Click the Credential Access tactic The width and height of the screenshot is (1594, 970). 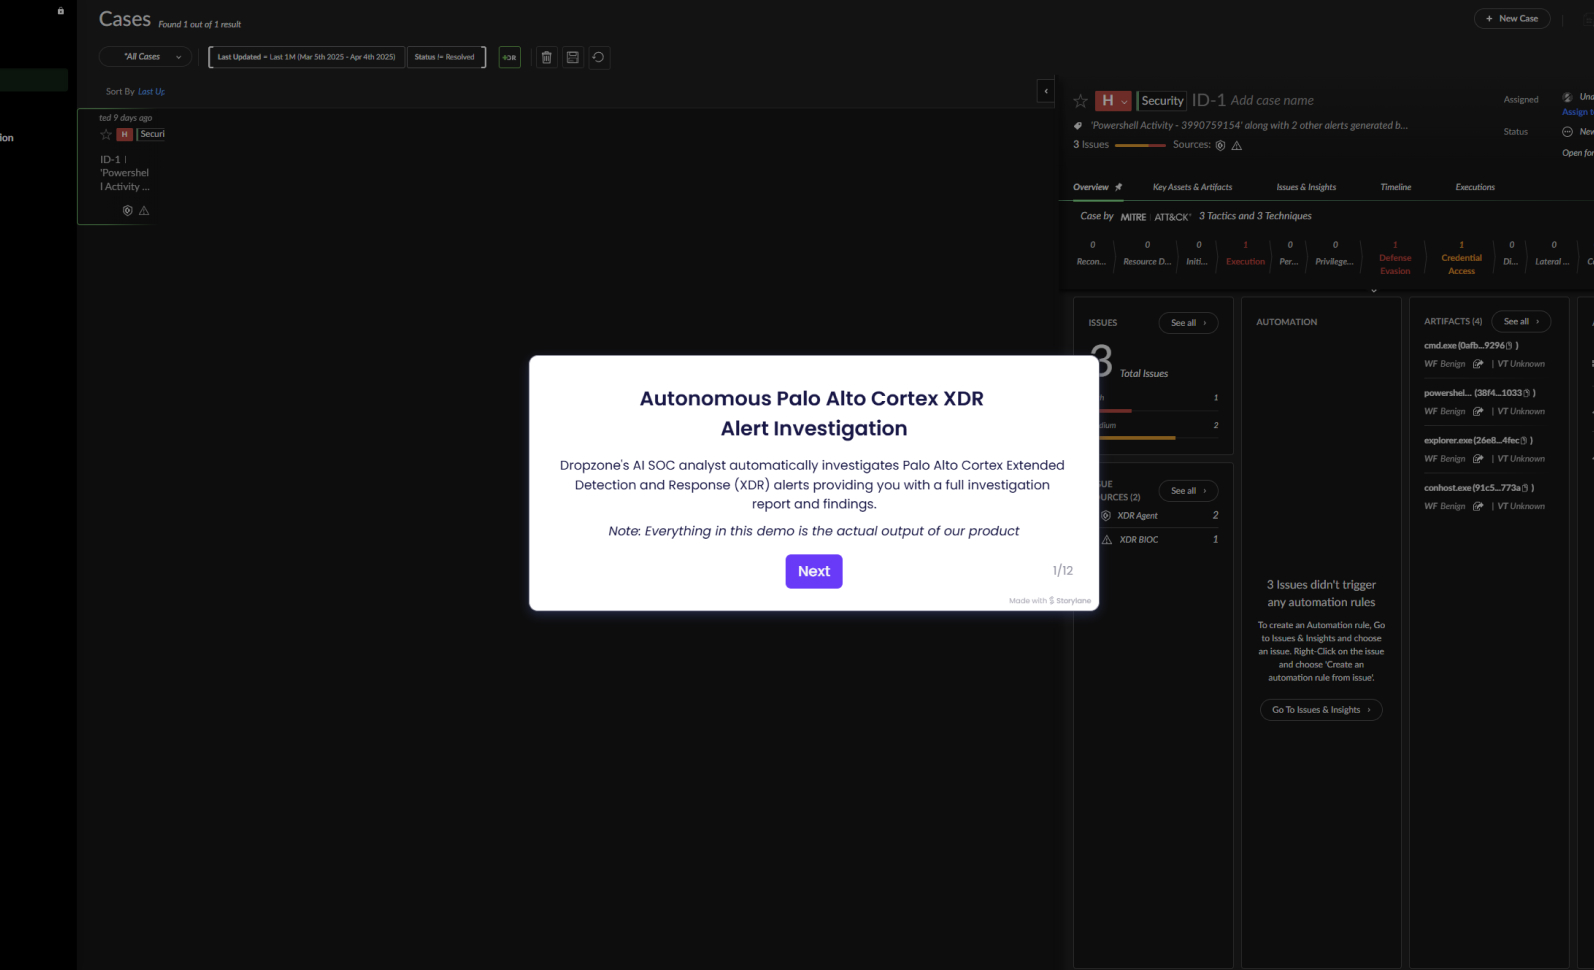coord(1461,257)
